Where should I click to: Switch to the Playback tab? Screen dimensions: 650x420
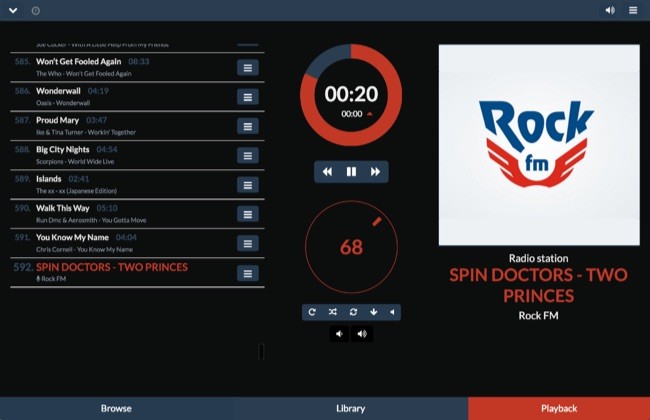point(559,408)
